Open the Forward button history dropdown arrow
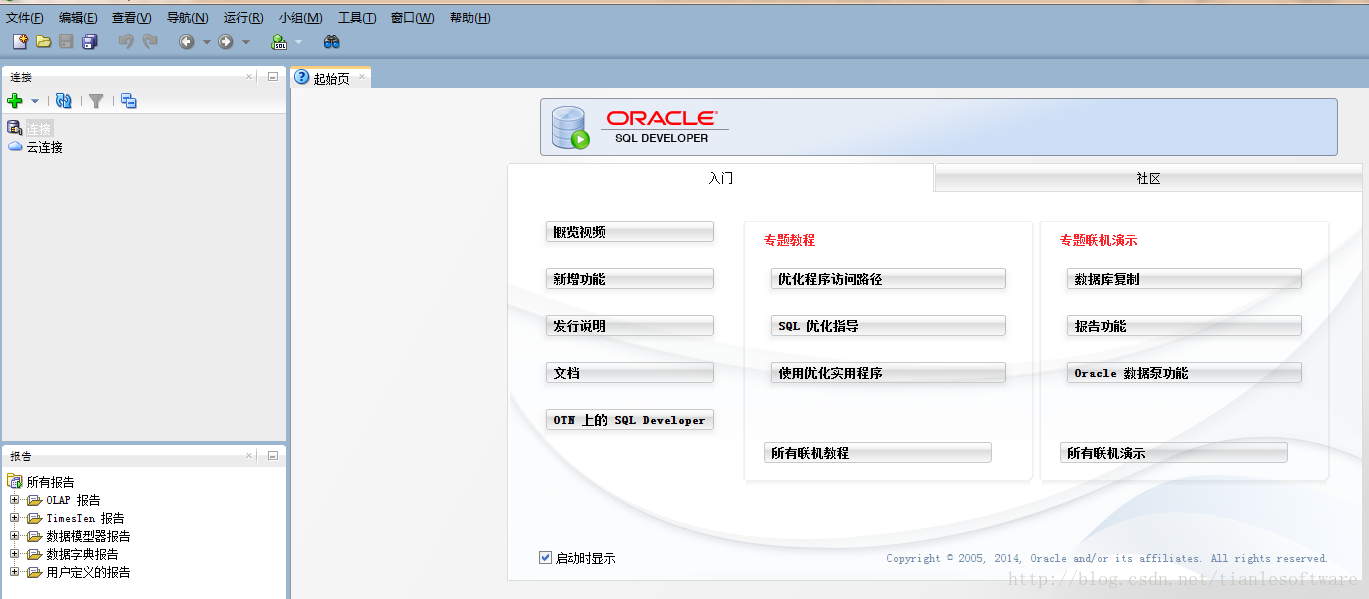This screenshot has width=1369, height=599. coord(246,42)
